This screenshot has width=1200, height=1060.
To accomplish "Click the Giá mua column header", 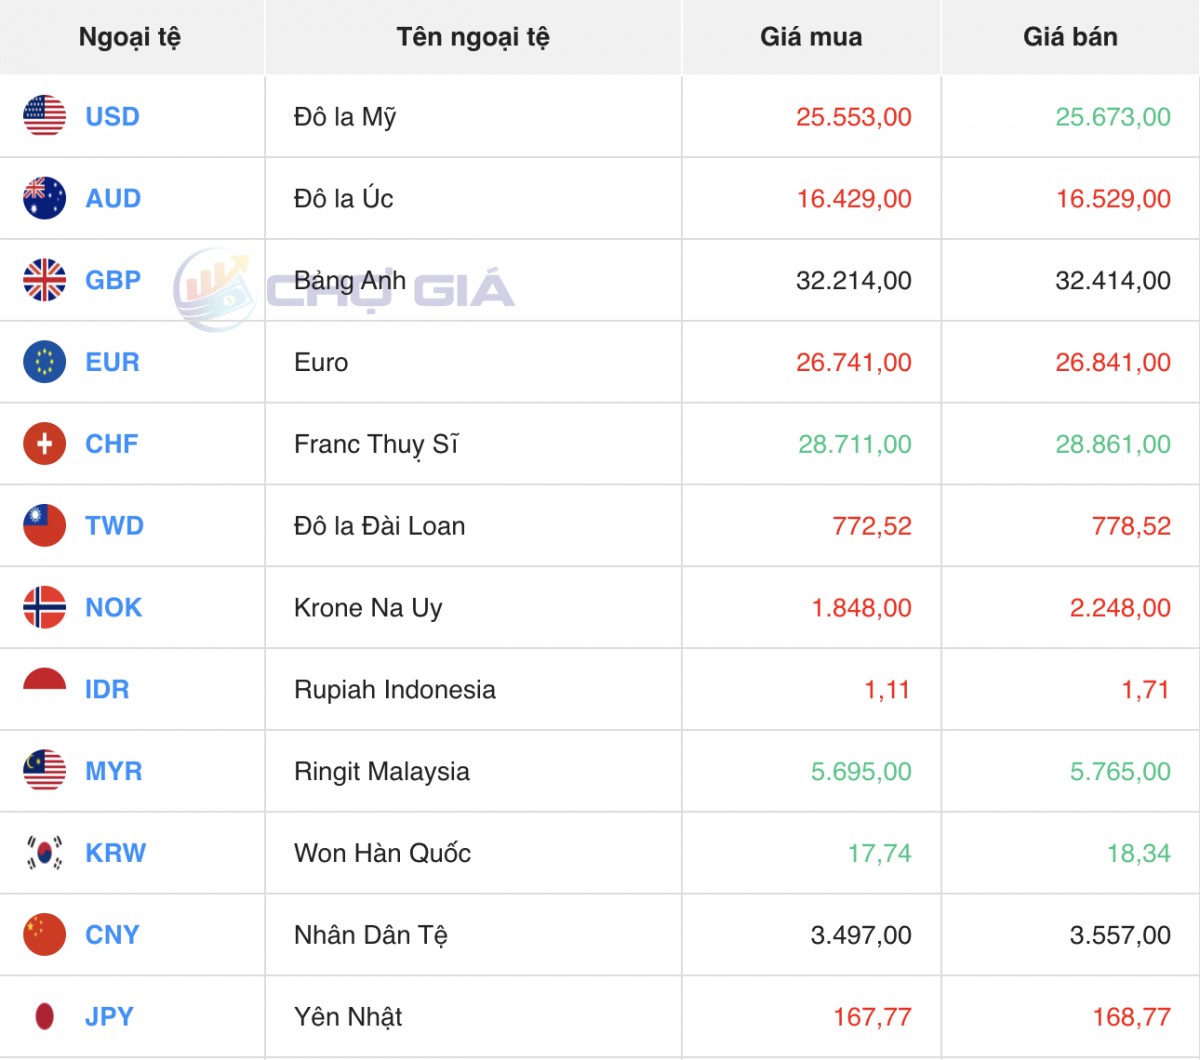I will (x=811, y=37).
